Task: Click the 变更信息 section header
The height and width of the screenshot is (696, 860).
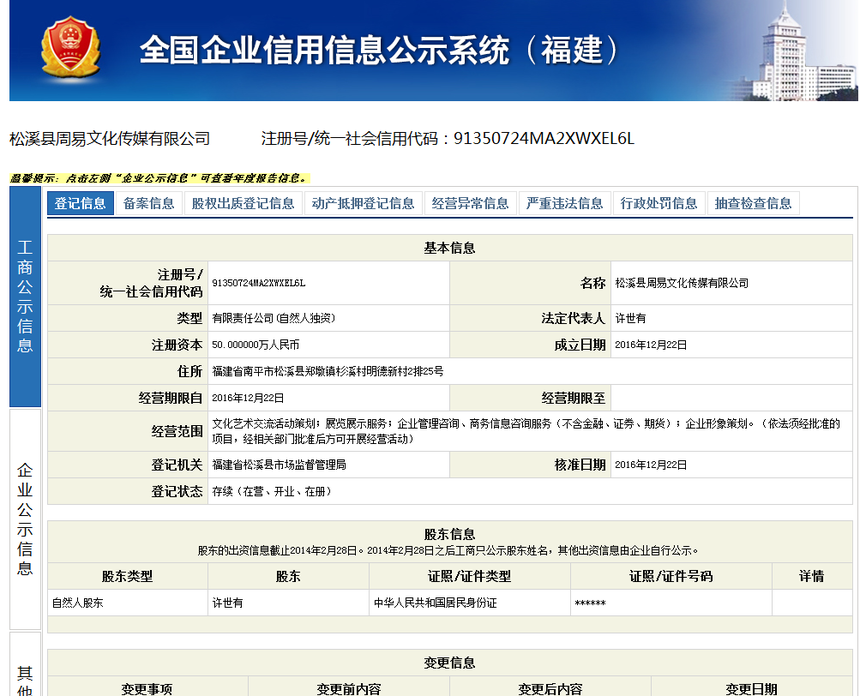Action: [x=450, y=663]
